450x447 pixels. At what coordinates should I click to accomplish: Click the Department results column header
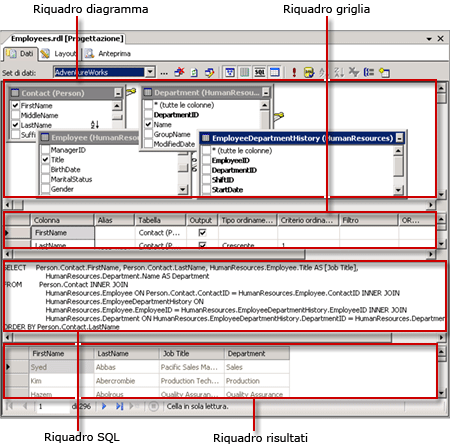256,353
